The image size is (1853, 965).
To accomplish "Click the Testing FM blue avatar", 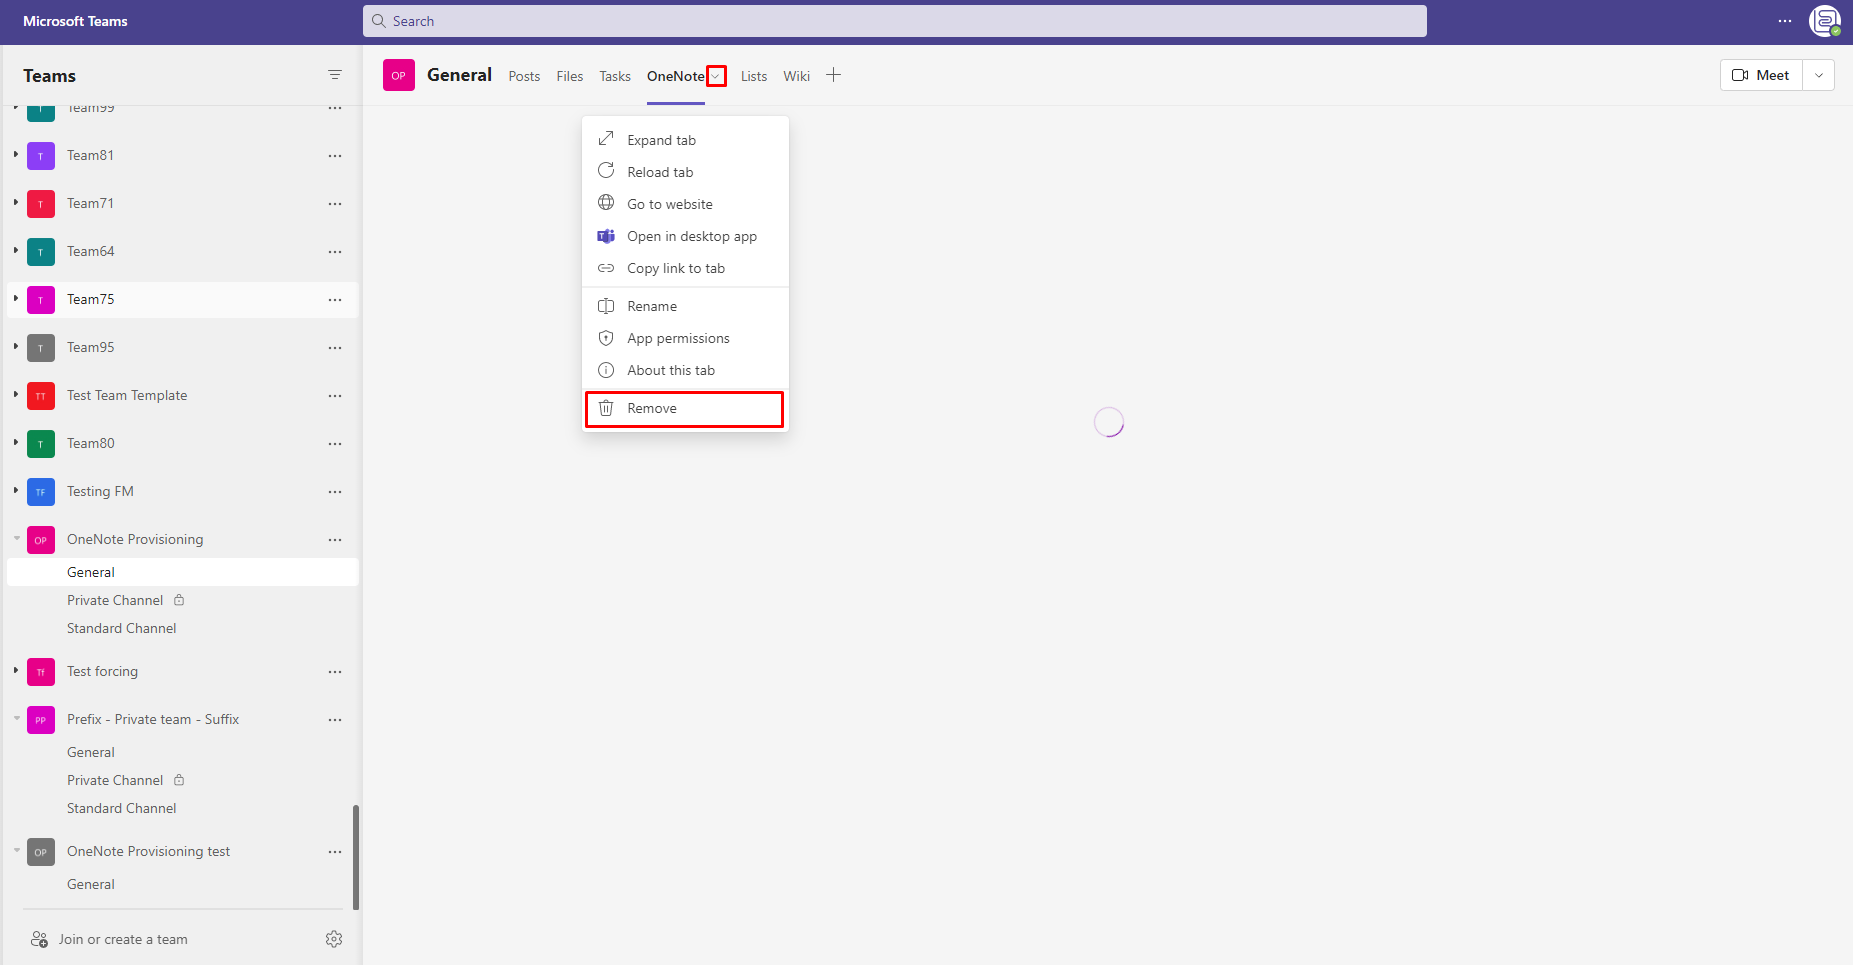I will coord(41,492).
